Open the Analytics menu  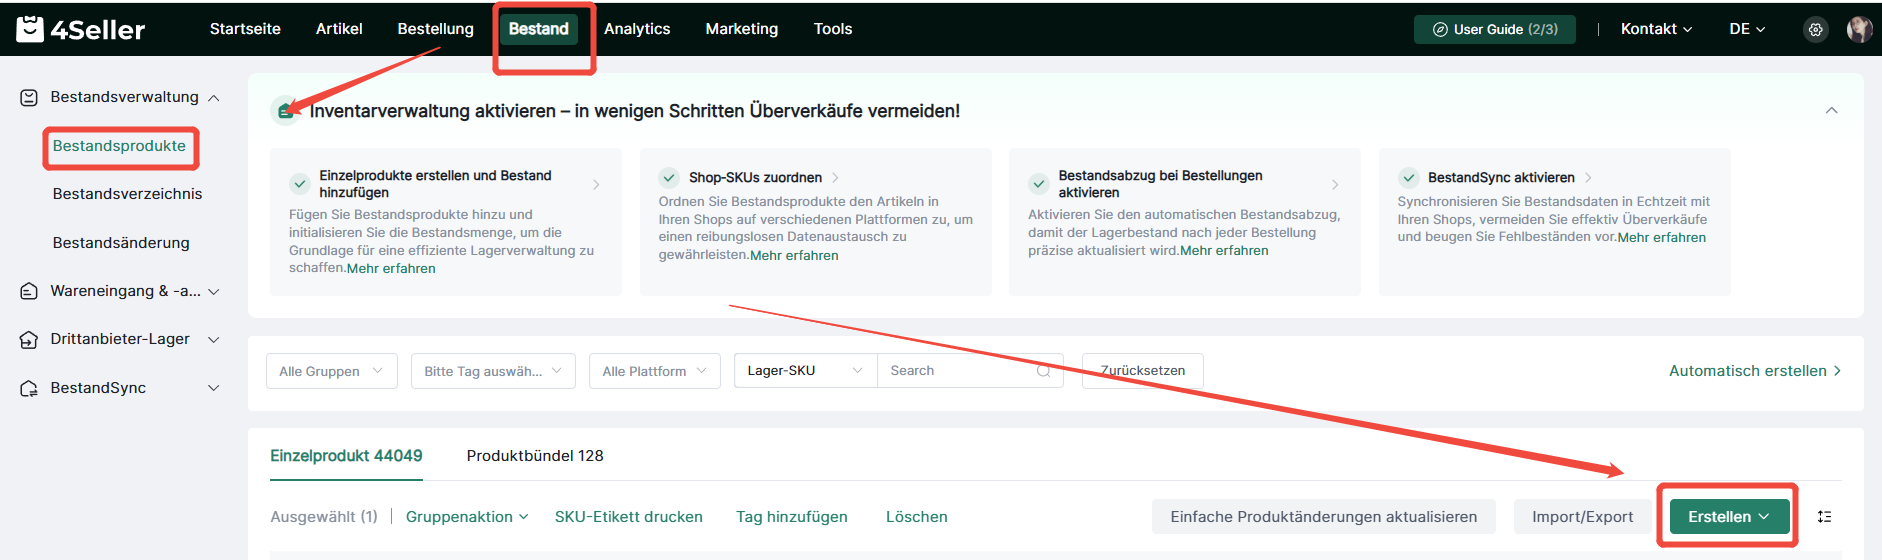click(x=637, y=29)
